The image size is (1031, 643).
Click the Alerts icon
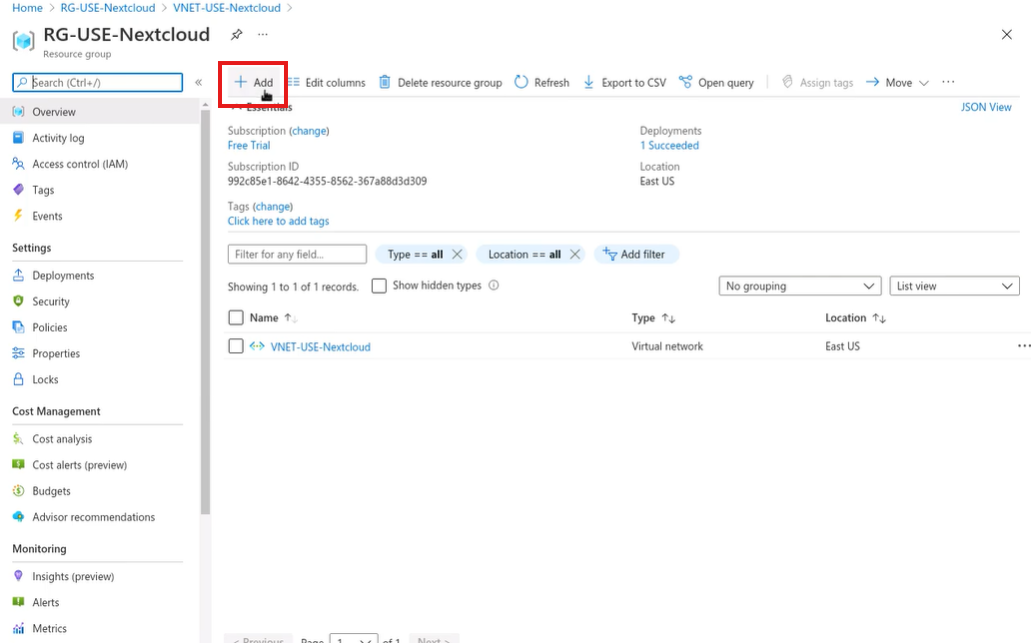coord(18,602)
